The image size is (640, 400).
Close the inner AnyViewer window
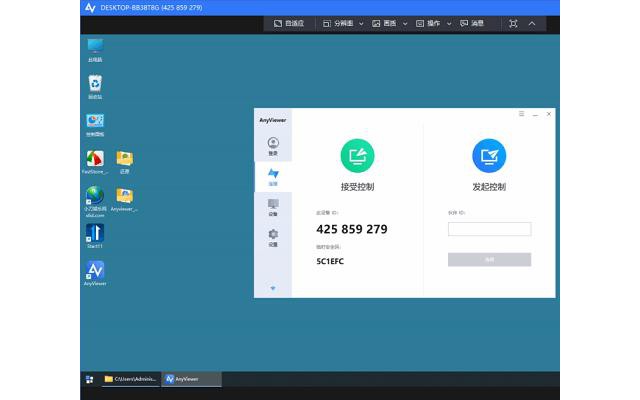coord(549,114)
